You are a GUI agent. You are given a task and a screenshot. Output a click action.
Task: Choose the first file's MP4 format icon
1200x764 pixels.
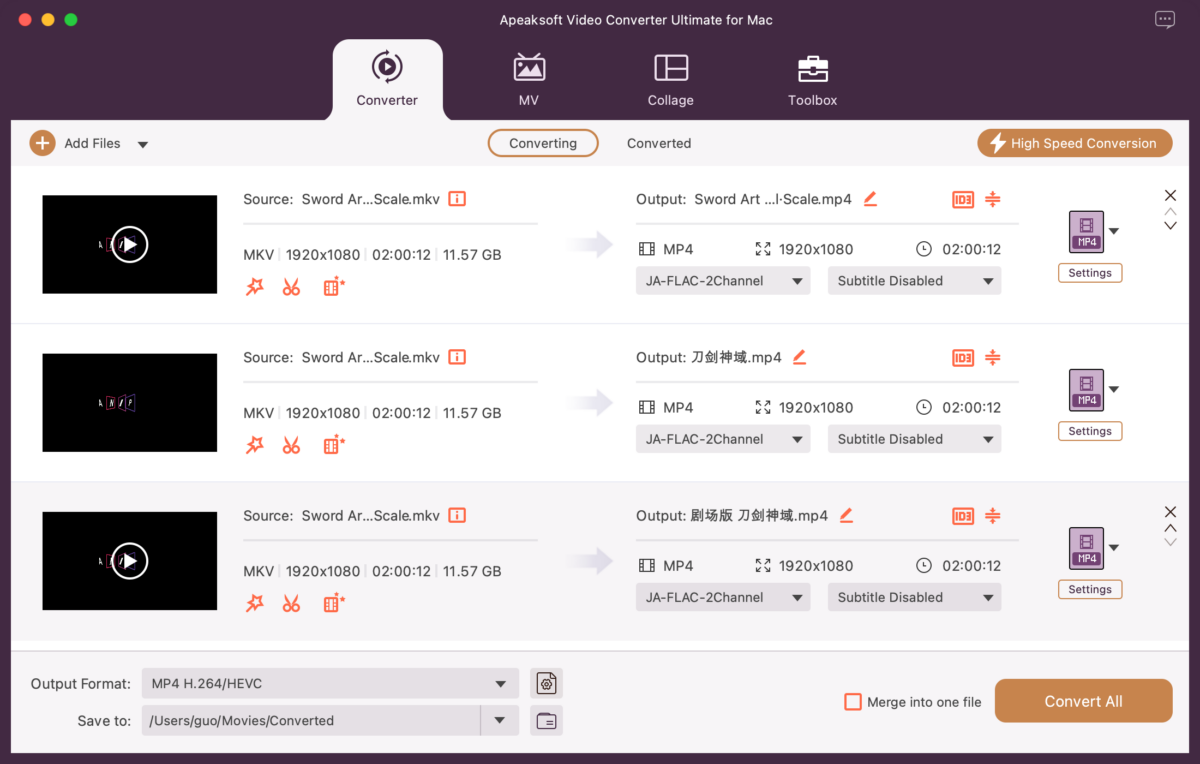coord(1086,231)
